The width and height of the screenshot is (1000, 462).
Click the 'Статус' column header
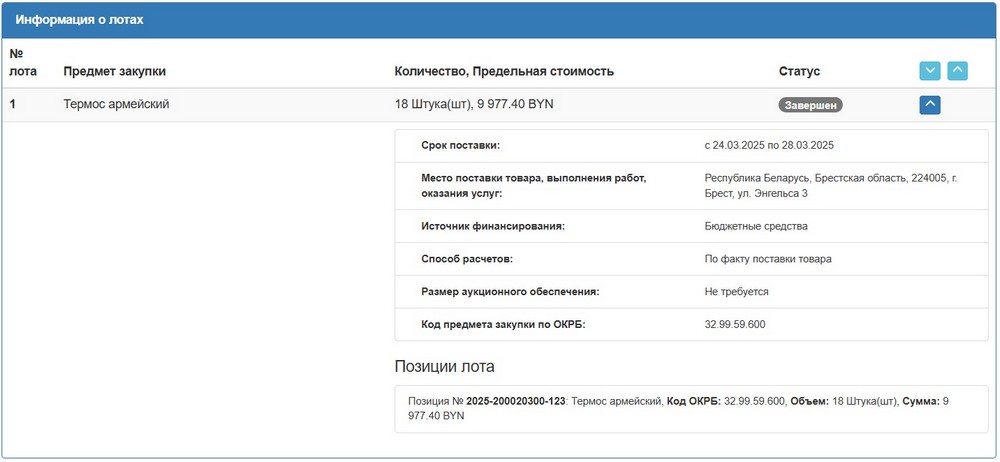point(799,71)
